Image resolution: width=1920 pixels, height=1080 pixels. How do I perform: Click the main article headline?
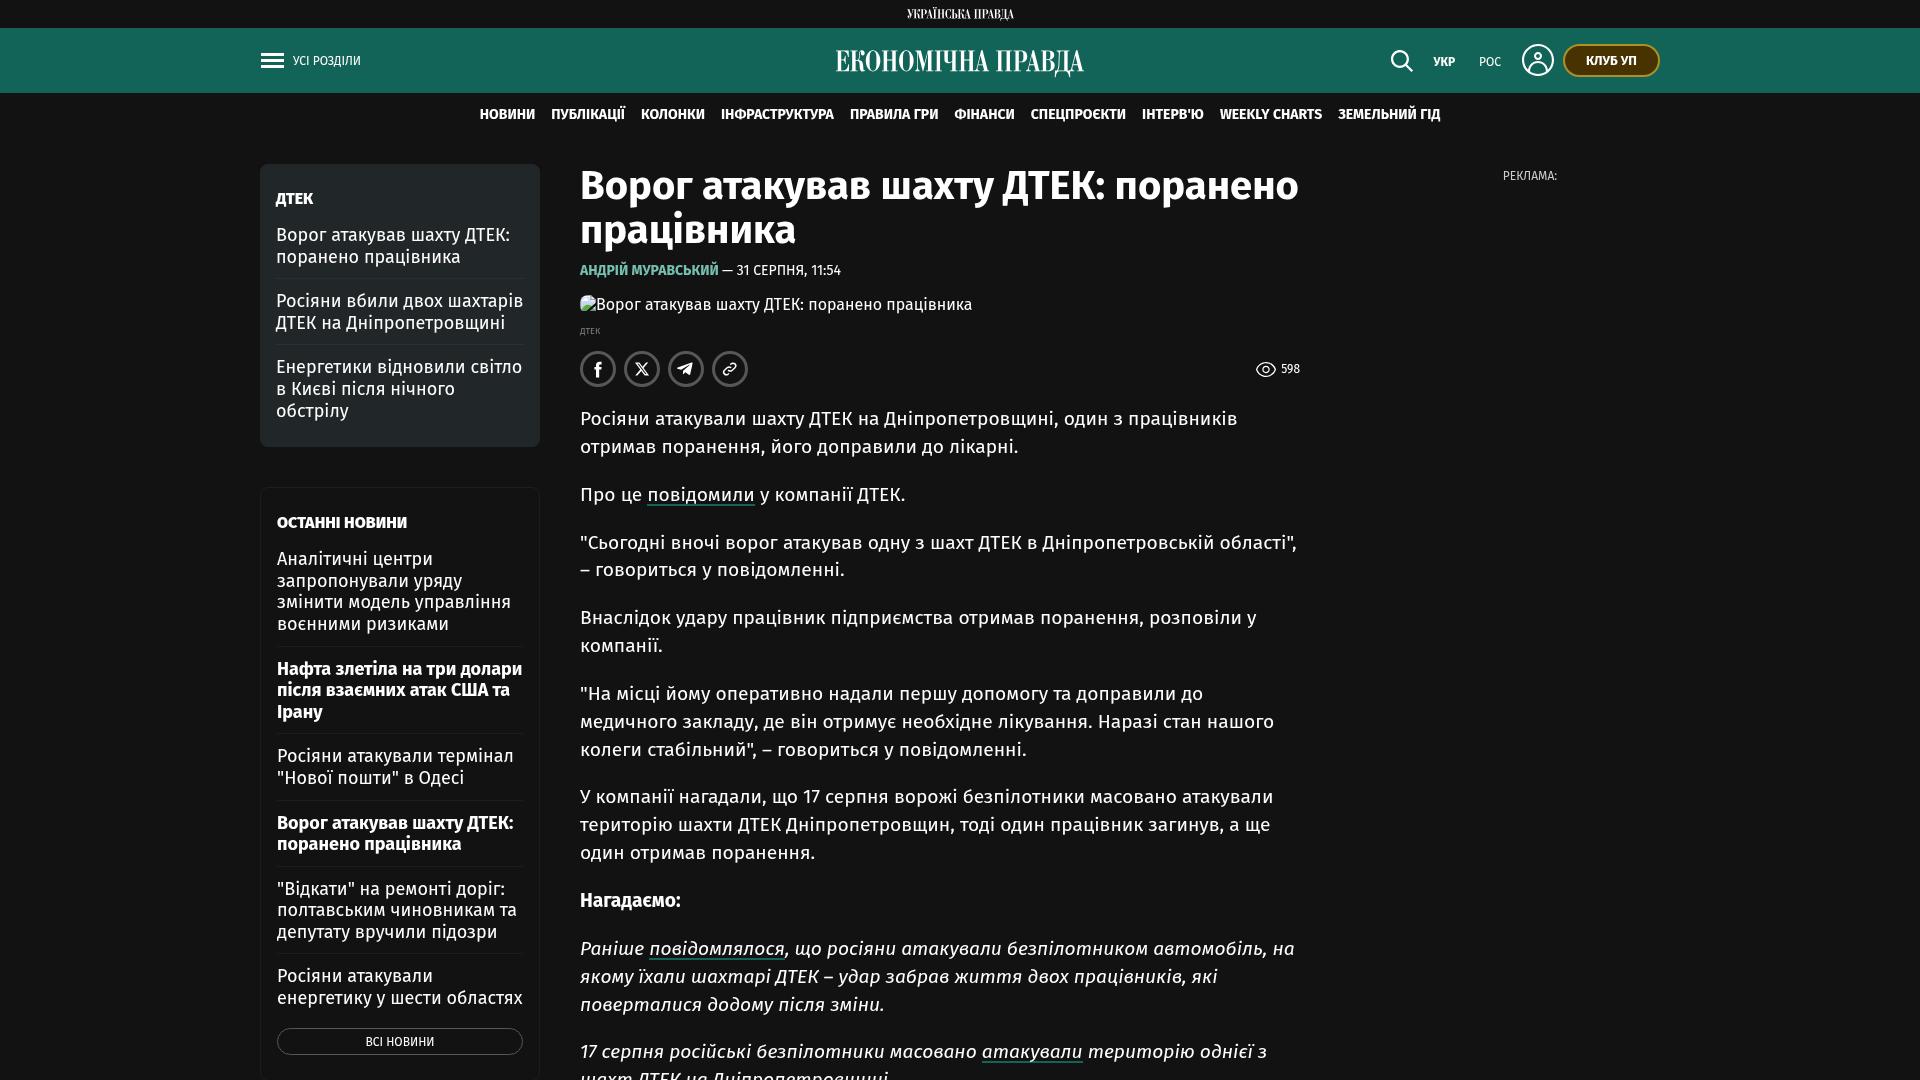tap(940, 208)
